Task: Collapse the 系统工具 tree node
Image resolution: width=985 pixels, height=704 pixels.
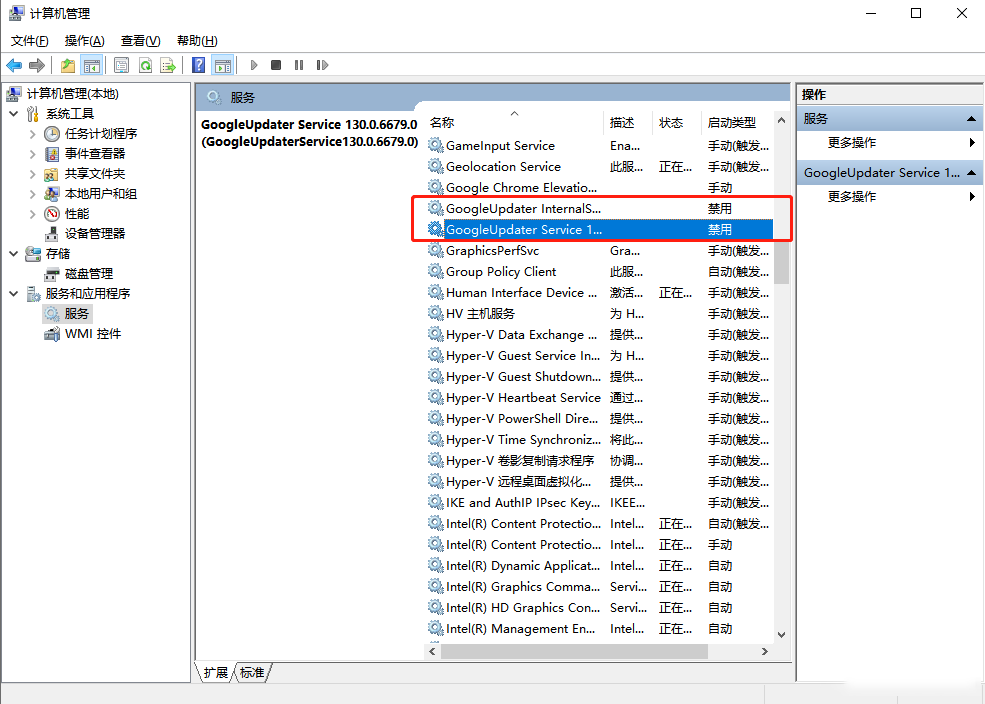Action: (14, 114)
